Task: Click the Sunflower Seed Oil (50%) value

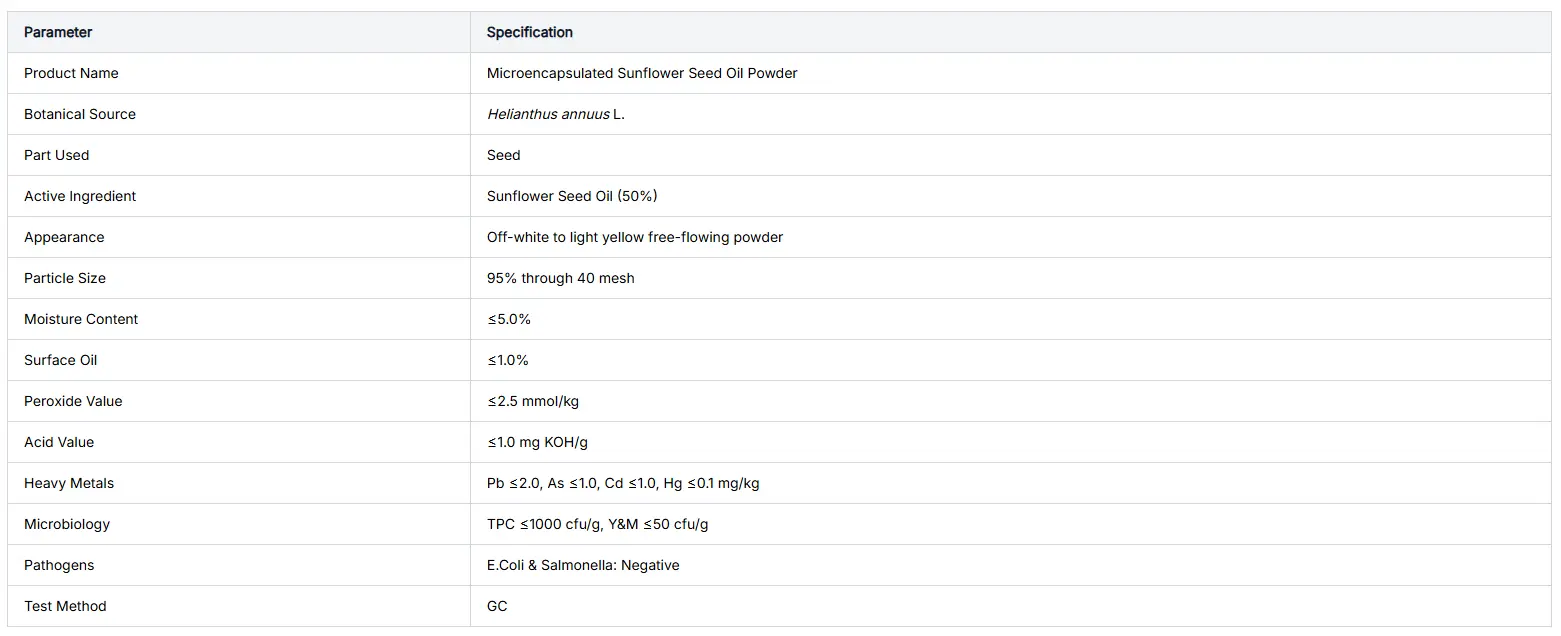Action: coord(572,196)
